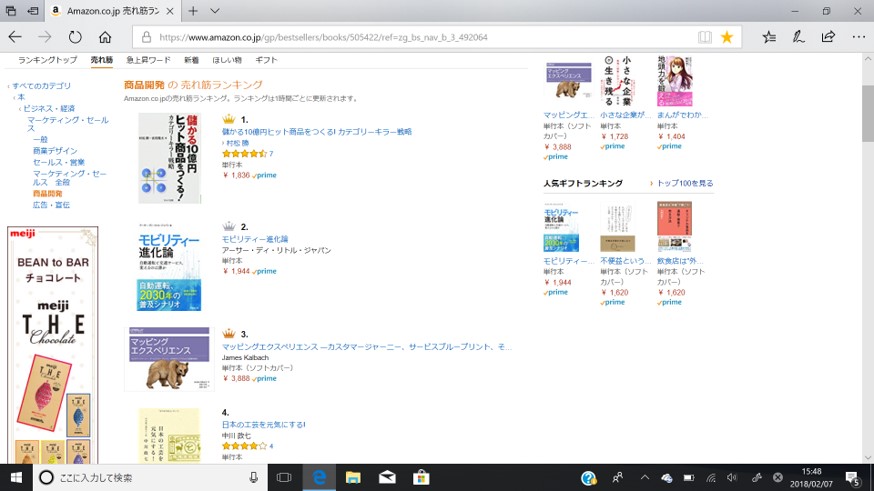
Task: Click the Cortana microphone icon
Action: [x=254, y=478]
